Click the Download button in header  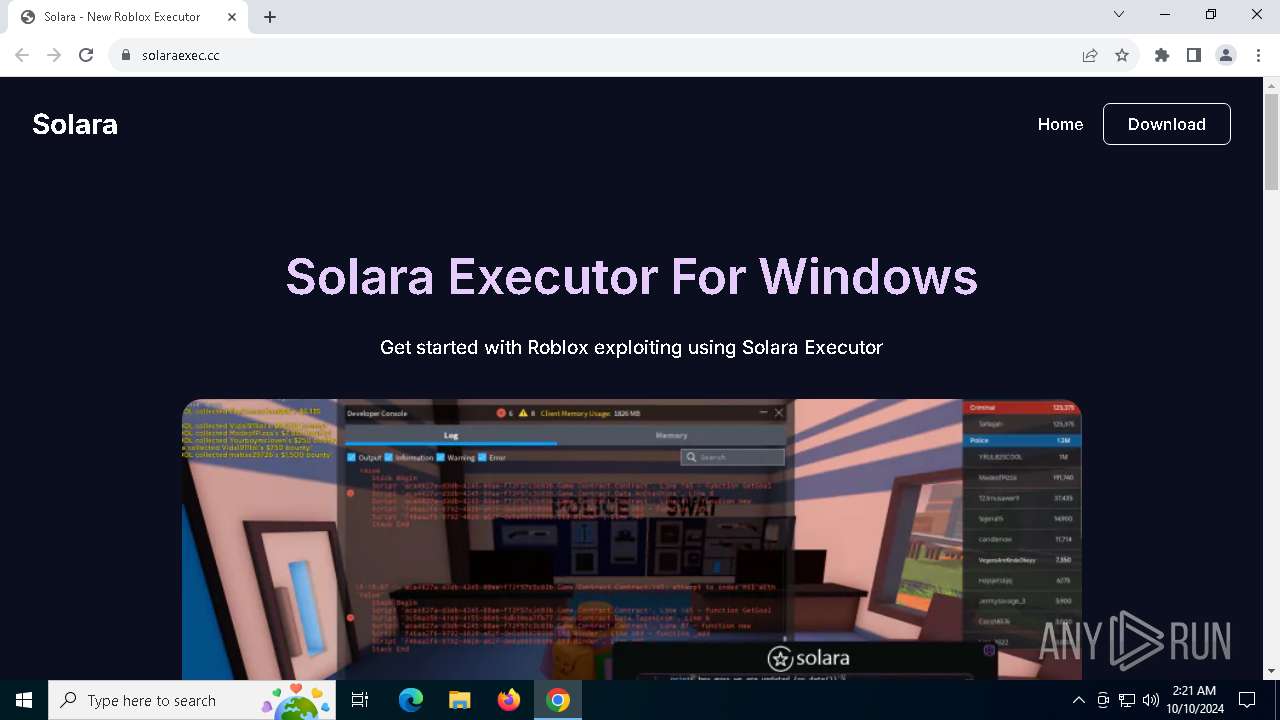1167,124
